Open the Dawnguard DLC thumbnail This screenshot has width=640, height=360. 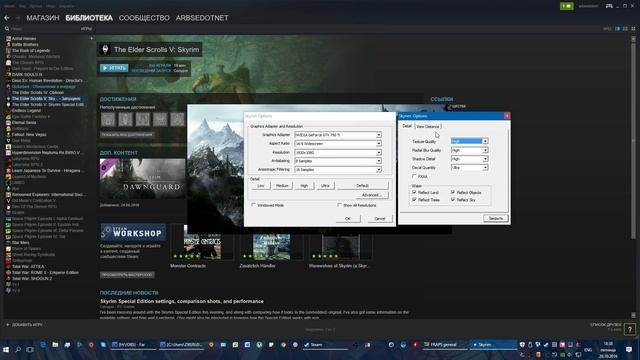tap(142, 179)
